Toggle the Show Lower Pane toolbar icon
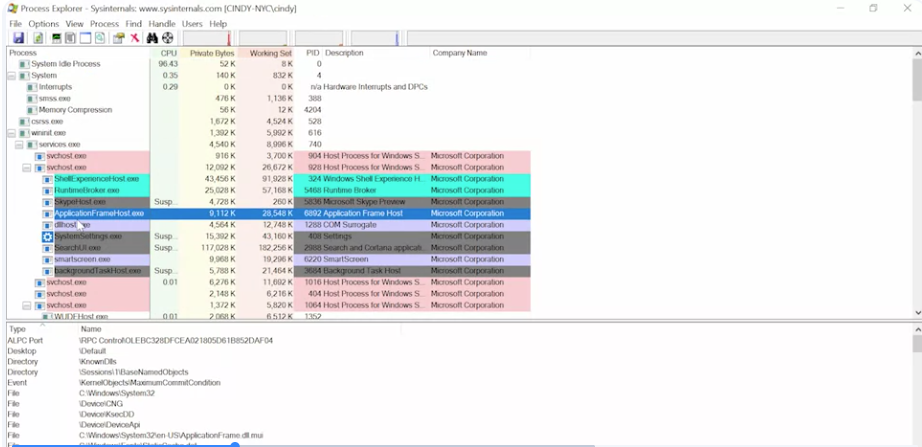 tap(85, 38)
